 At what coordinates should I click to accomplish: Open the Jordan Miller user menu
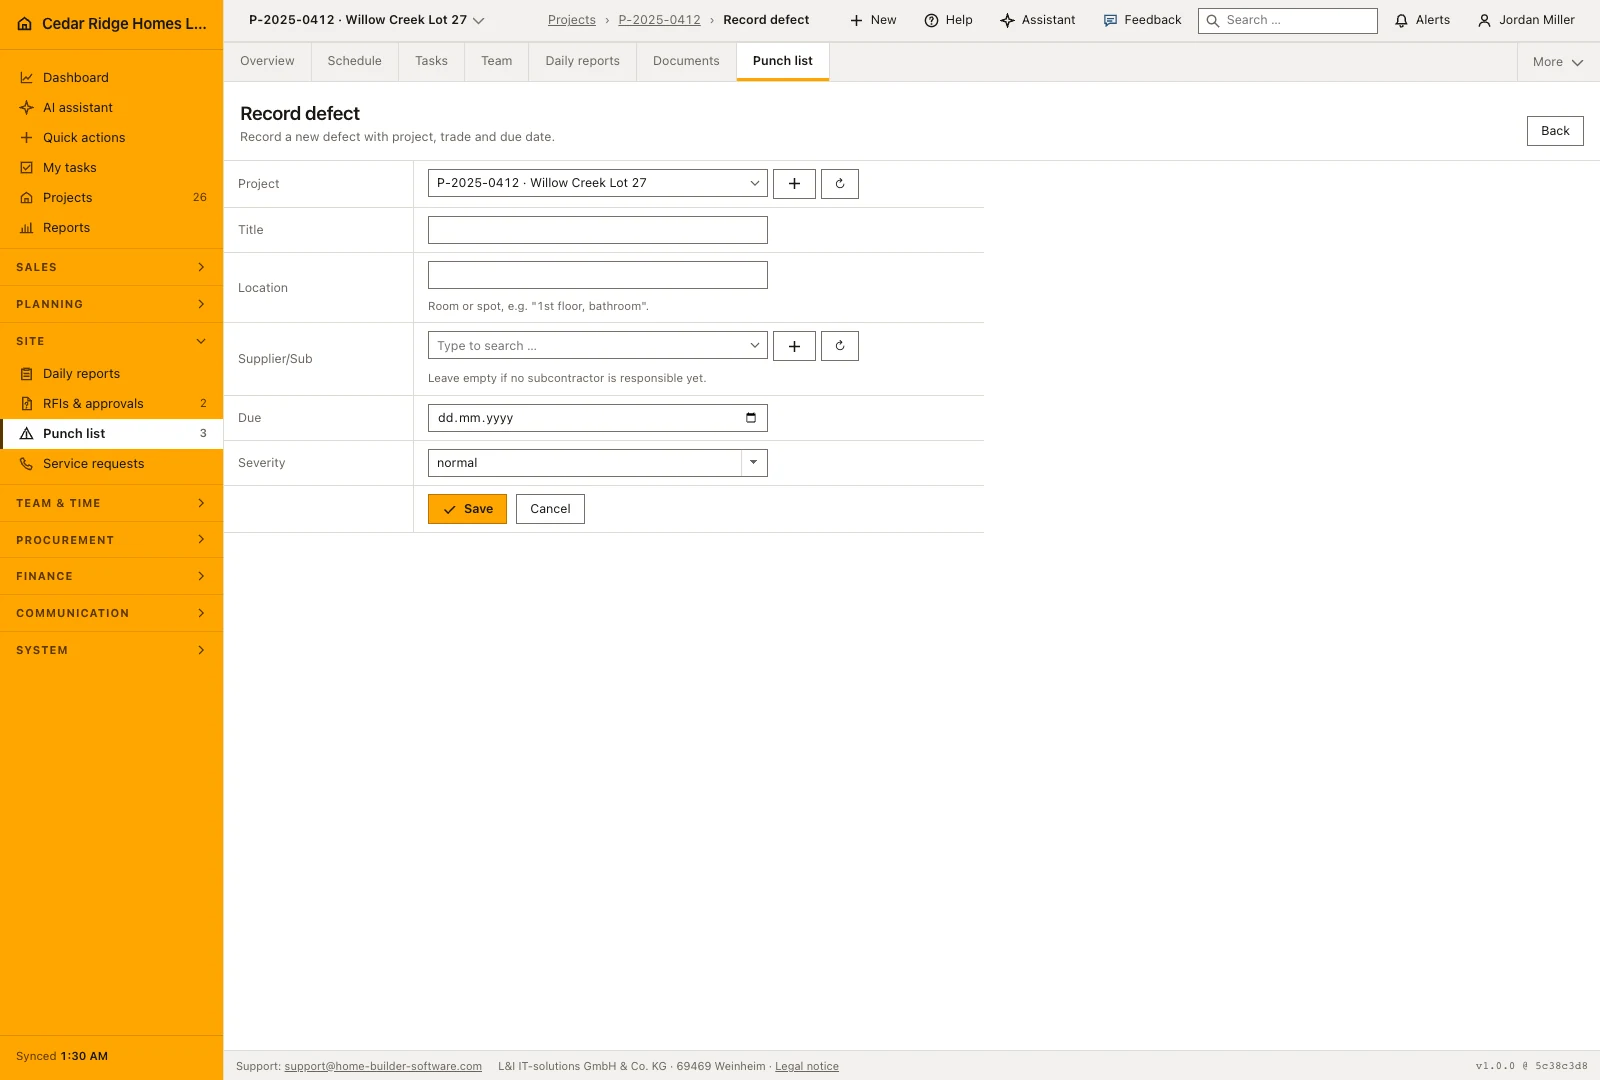tap(1526, 20)
